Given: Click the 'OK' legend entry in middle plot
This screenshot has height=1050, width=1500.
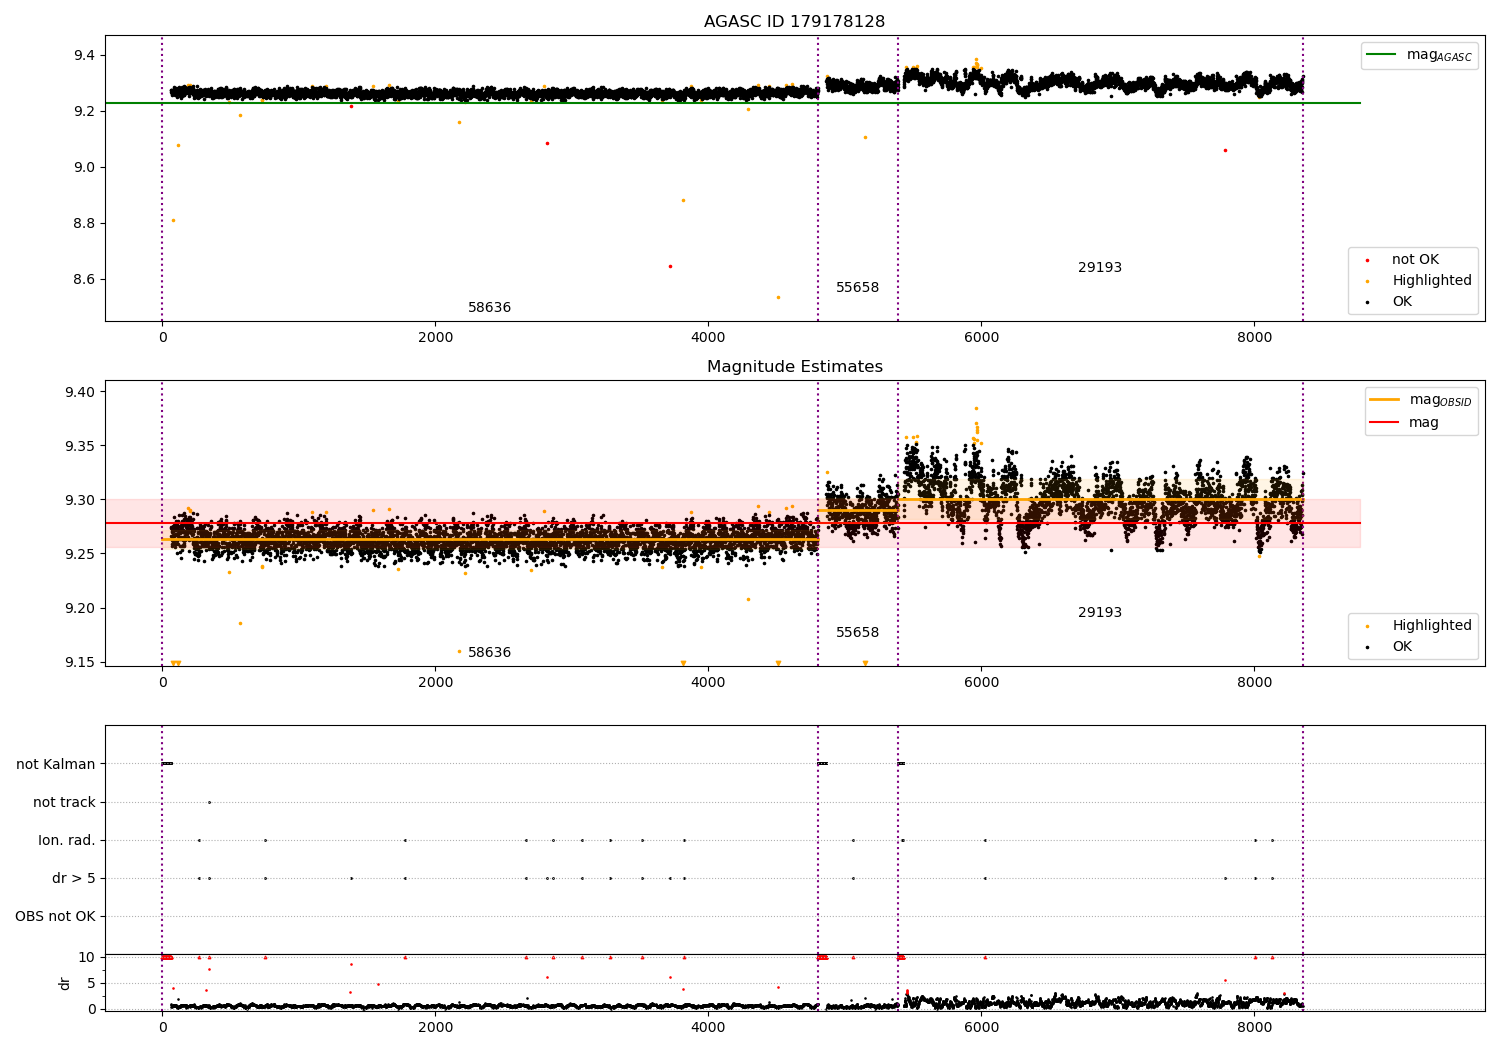Looking at the screenshot, I should [1402, 647].
